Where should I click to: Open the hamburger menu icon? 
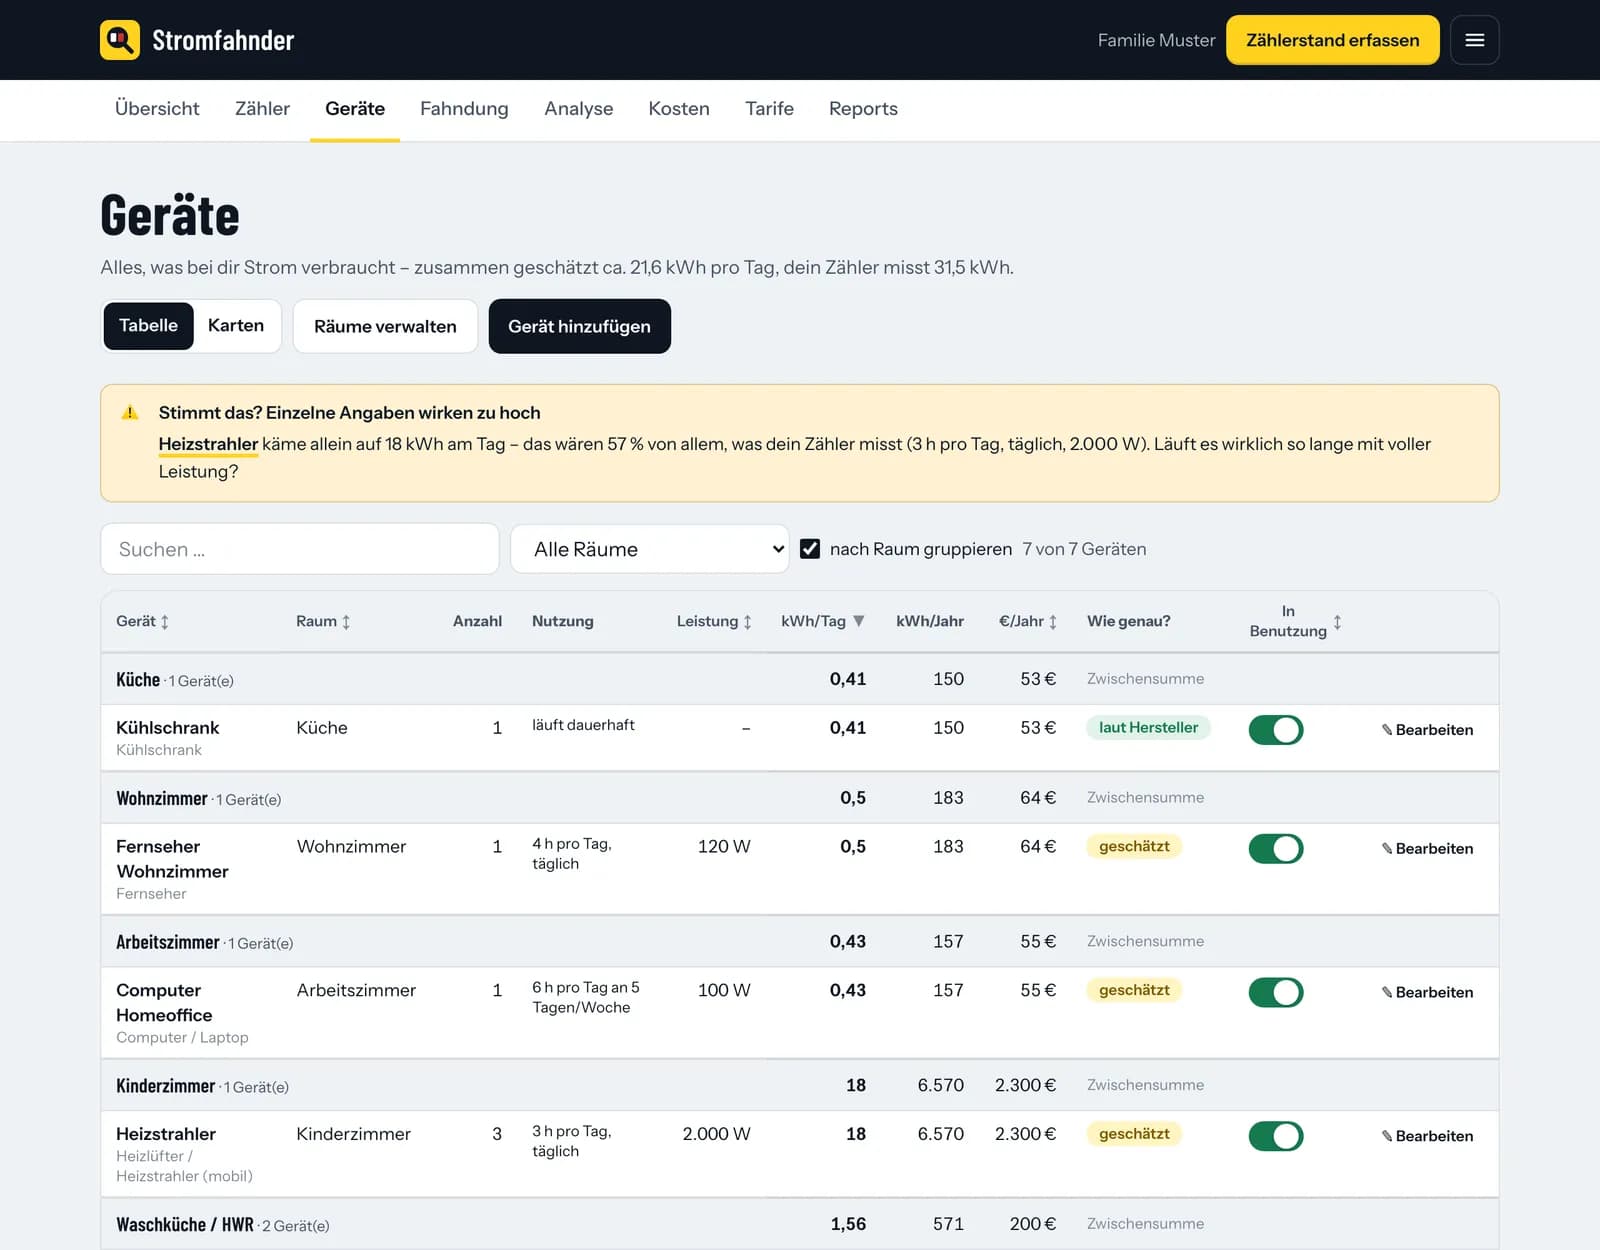click(x=1474, y=40)
